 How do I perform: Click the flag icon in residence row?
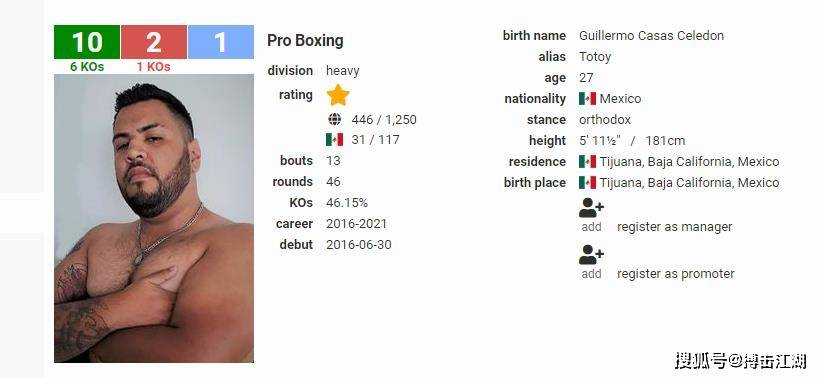[587, 162]
